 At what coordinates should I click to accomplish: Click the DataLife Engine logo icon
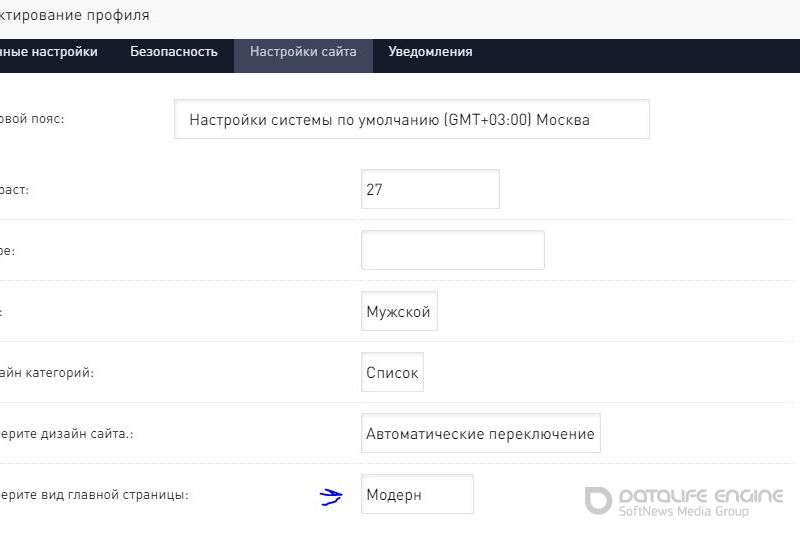[599, 502]
